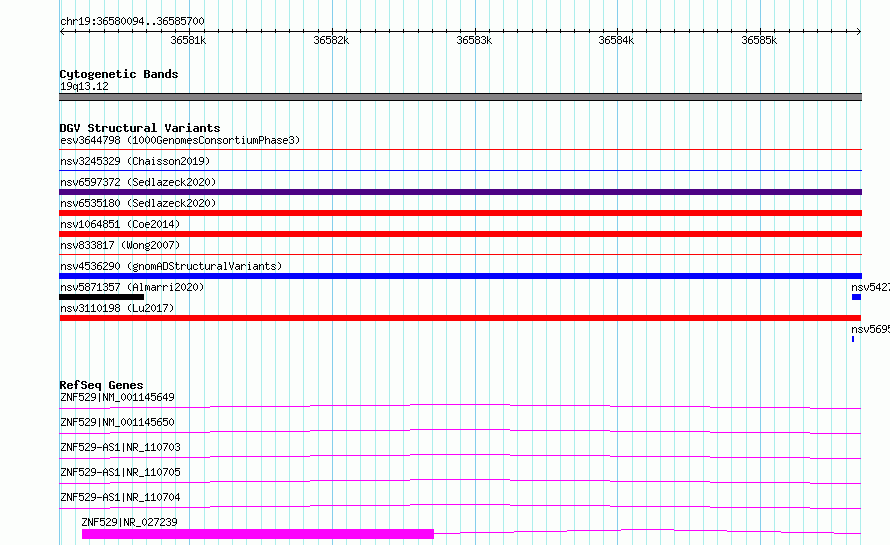Open variant esv3644798 (1000GenomesConsortiumPhase3)

pos(180,140)
